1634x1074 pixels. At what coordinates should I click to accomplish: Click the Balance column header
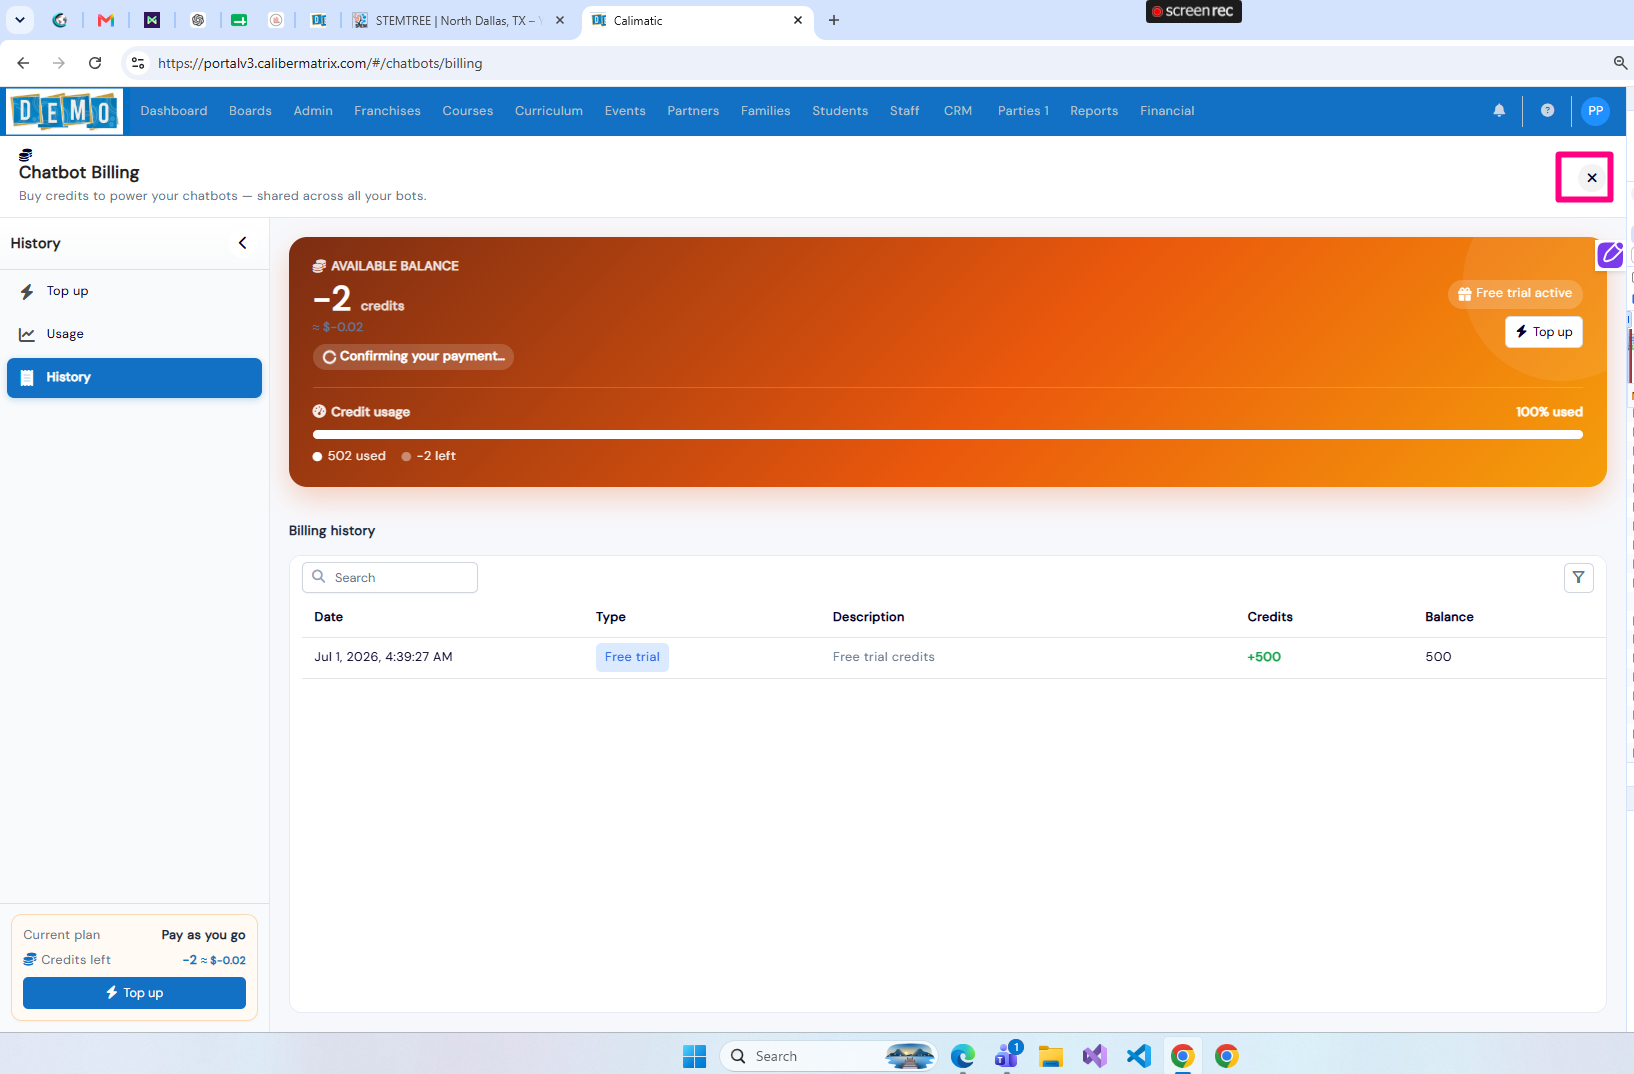coord(1449,617)
